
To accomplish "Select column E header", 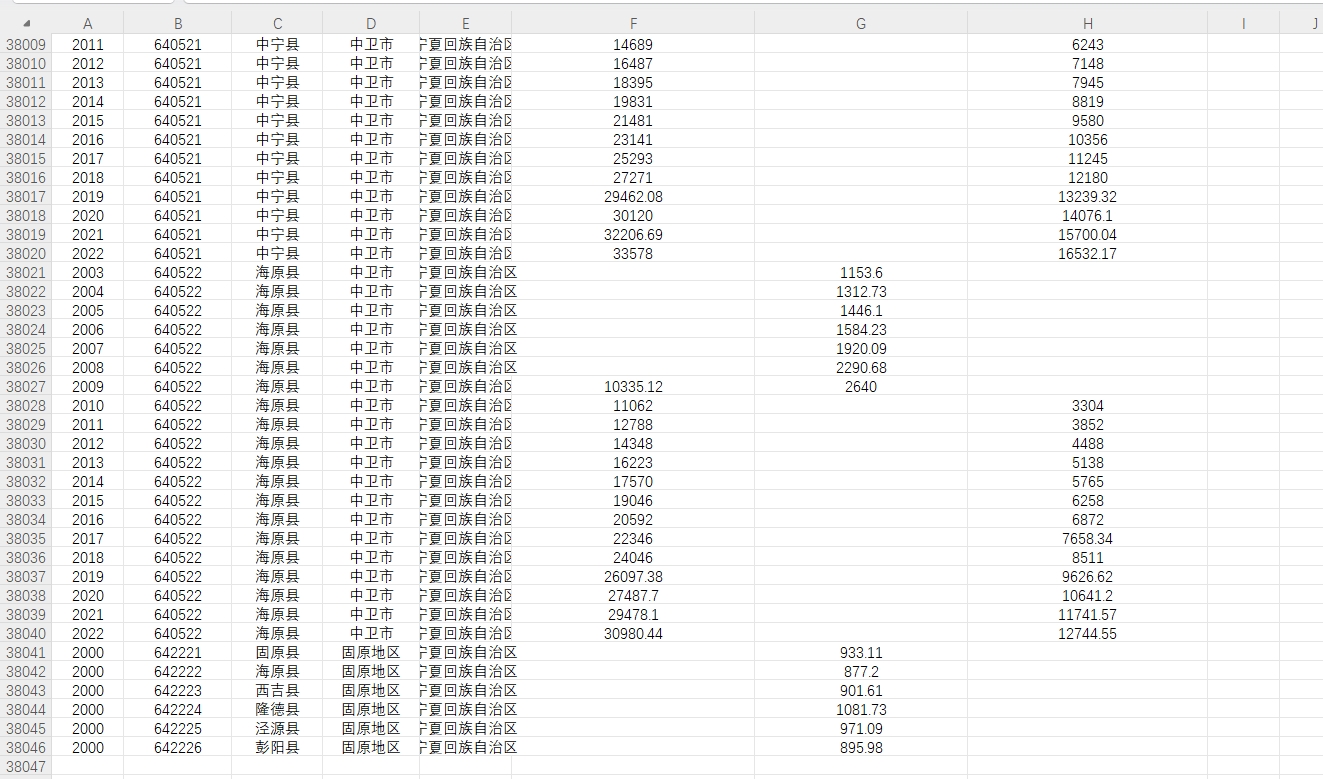I will 466,23.
